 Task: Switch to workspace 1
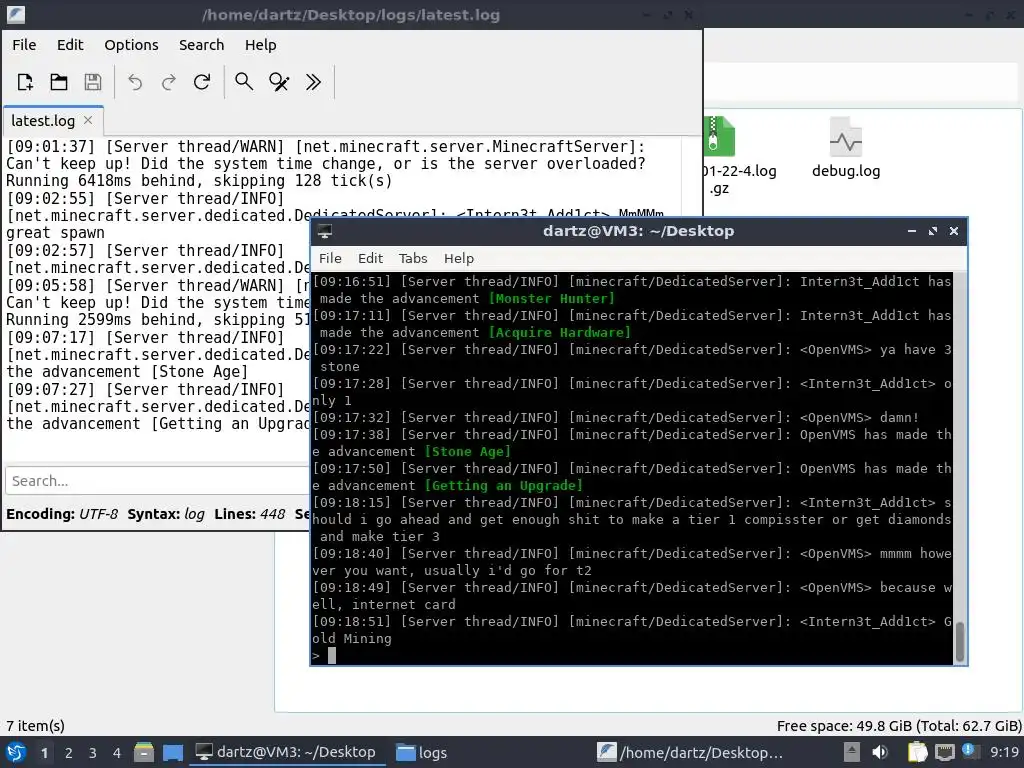(44, 753)
